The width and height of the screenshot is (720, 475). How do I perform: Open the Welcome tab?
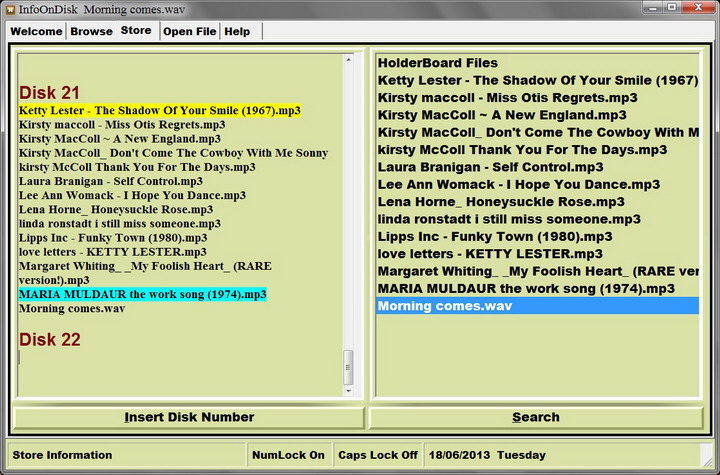tap(36, 31)
